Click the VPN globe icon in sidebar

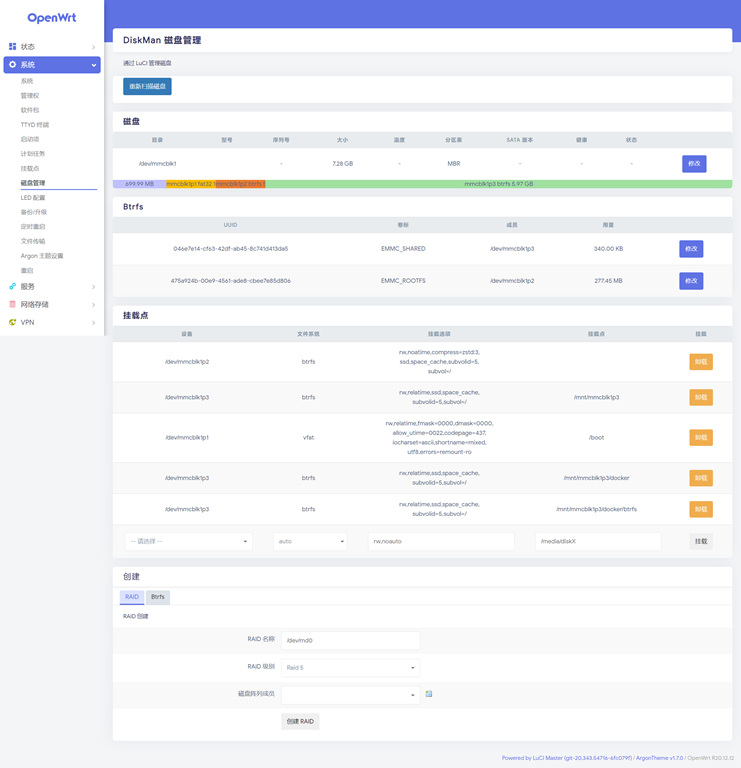coord(12,323)
